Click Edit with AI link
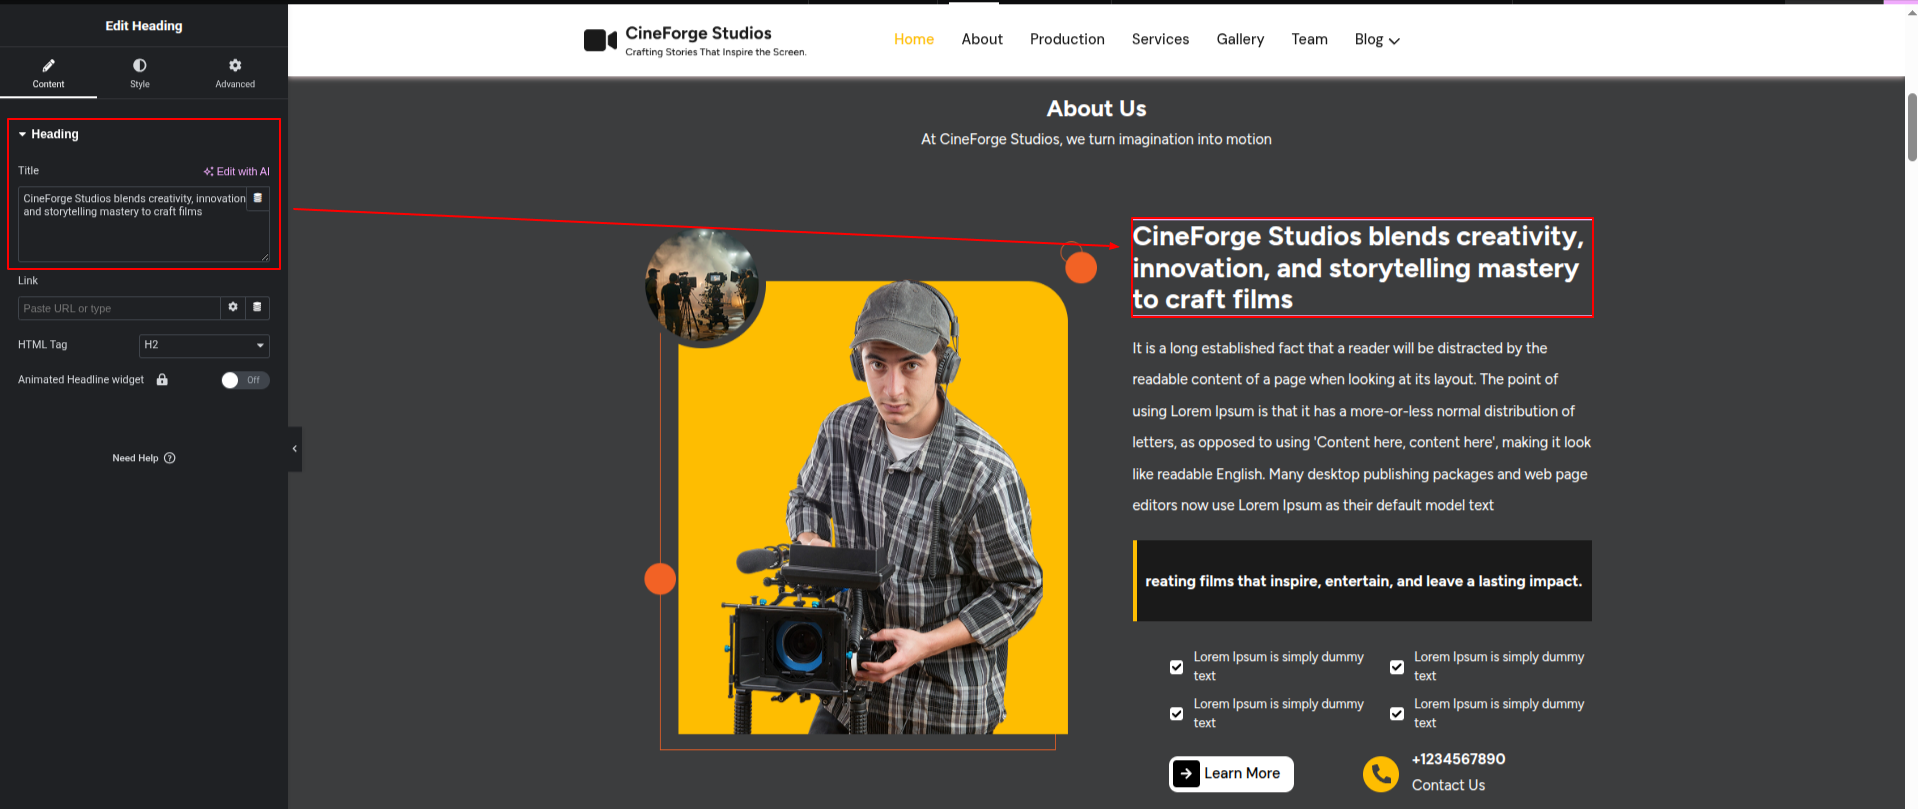This screenshot has width=1918, height=809. click(237, 171)
